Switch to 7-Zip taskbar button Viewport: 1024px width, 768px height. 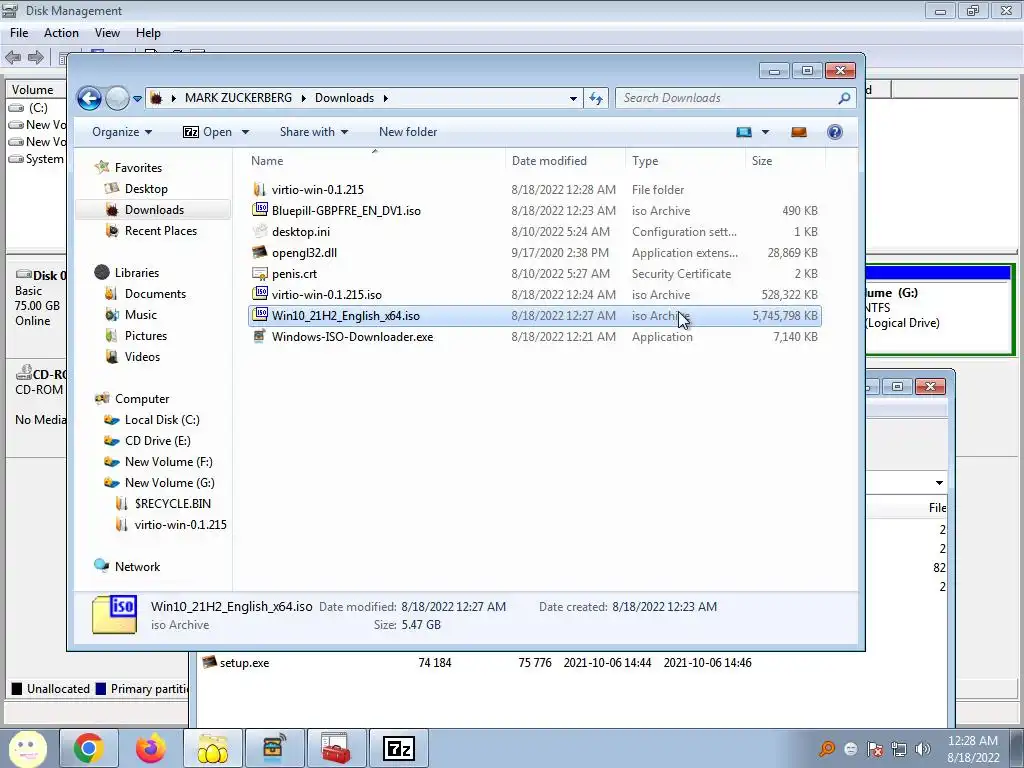coord(398,748)
